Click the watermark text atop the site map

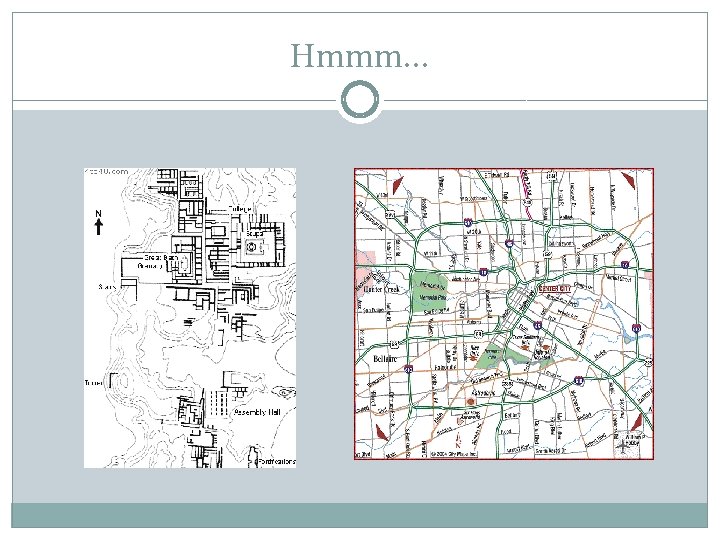107,172
